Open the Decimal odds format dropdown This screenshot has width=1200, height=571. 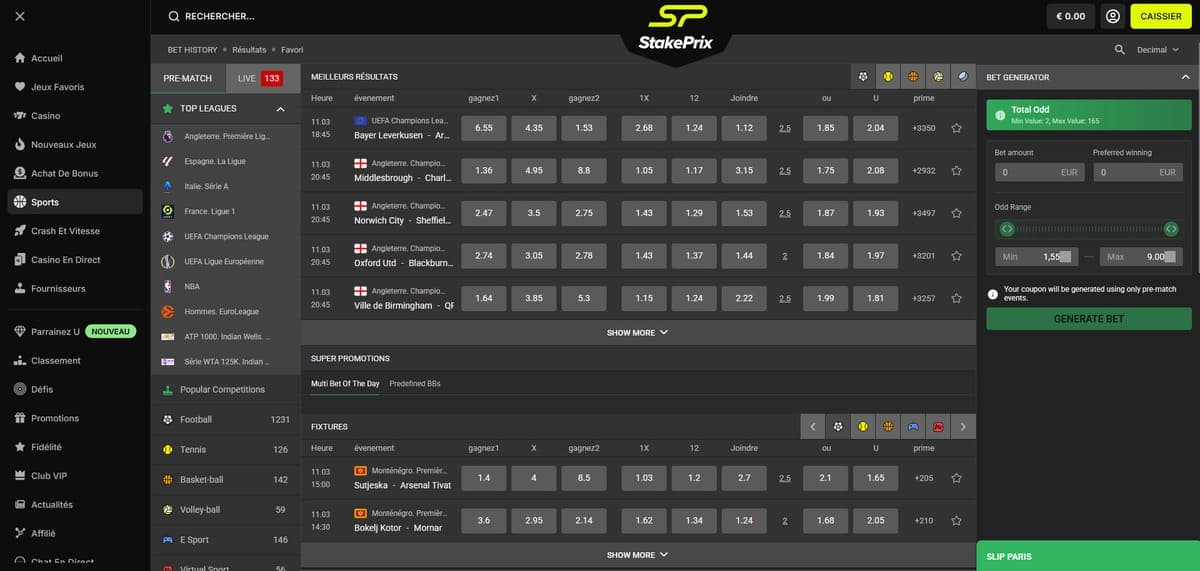1158,49
